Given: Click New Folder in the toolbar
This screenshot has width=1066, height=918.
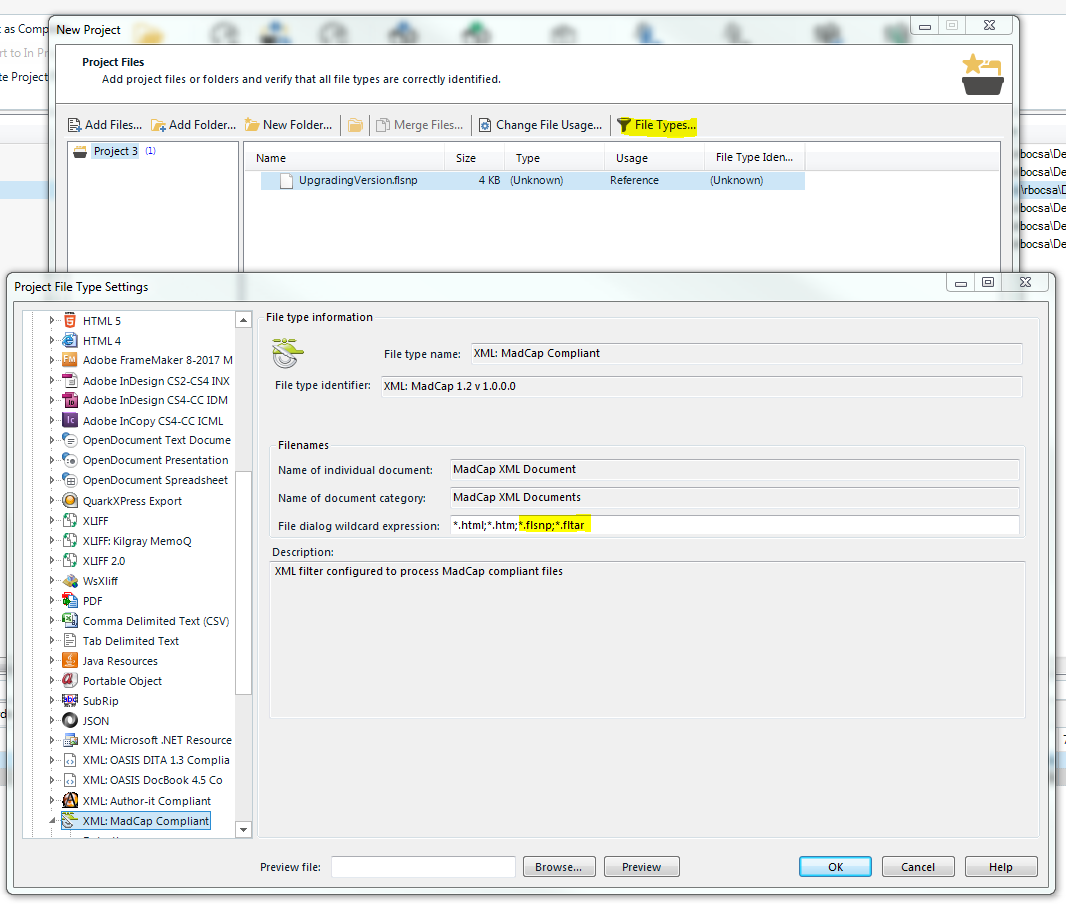Looking at the screenshot, I should pos(289,125).
